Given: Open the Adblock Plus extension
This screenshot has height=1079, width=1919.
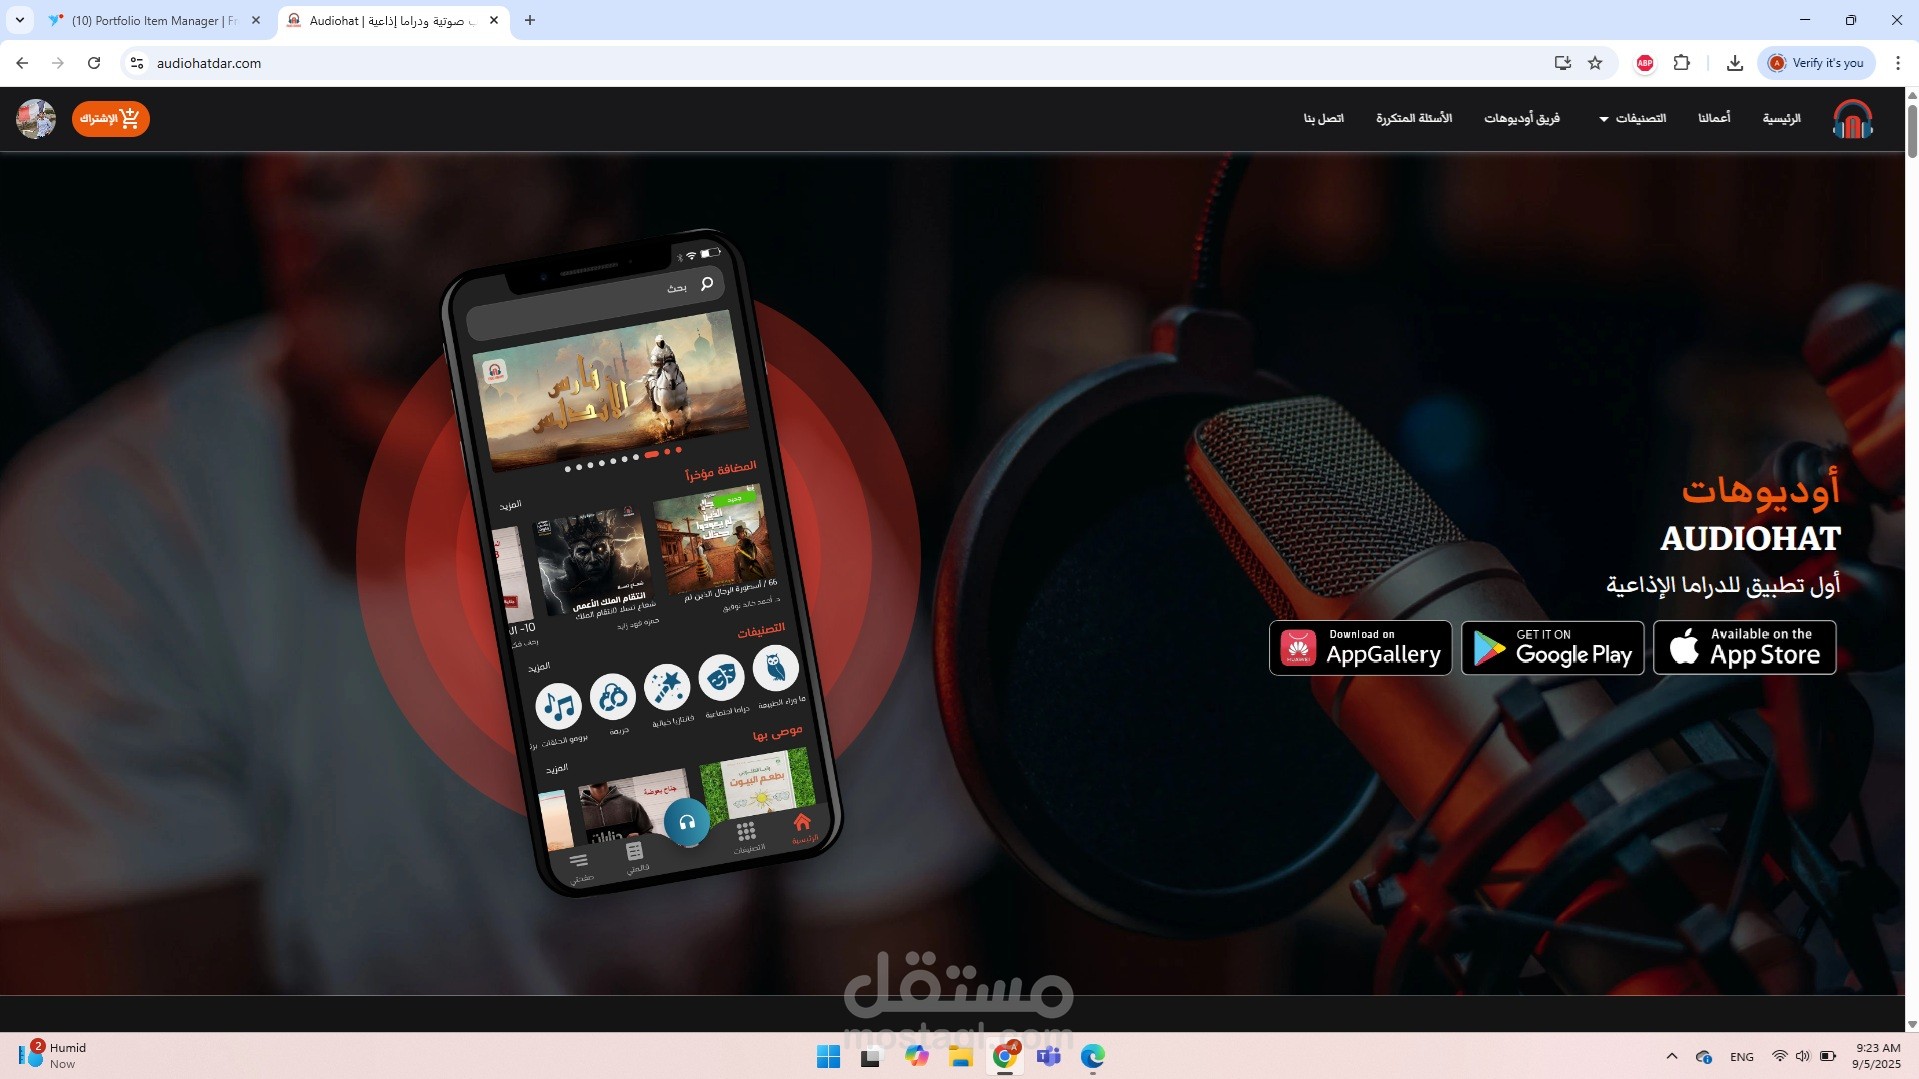Looking at the screenshot, I should coord(1645,63).
